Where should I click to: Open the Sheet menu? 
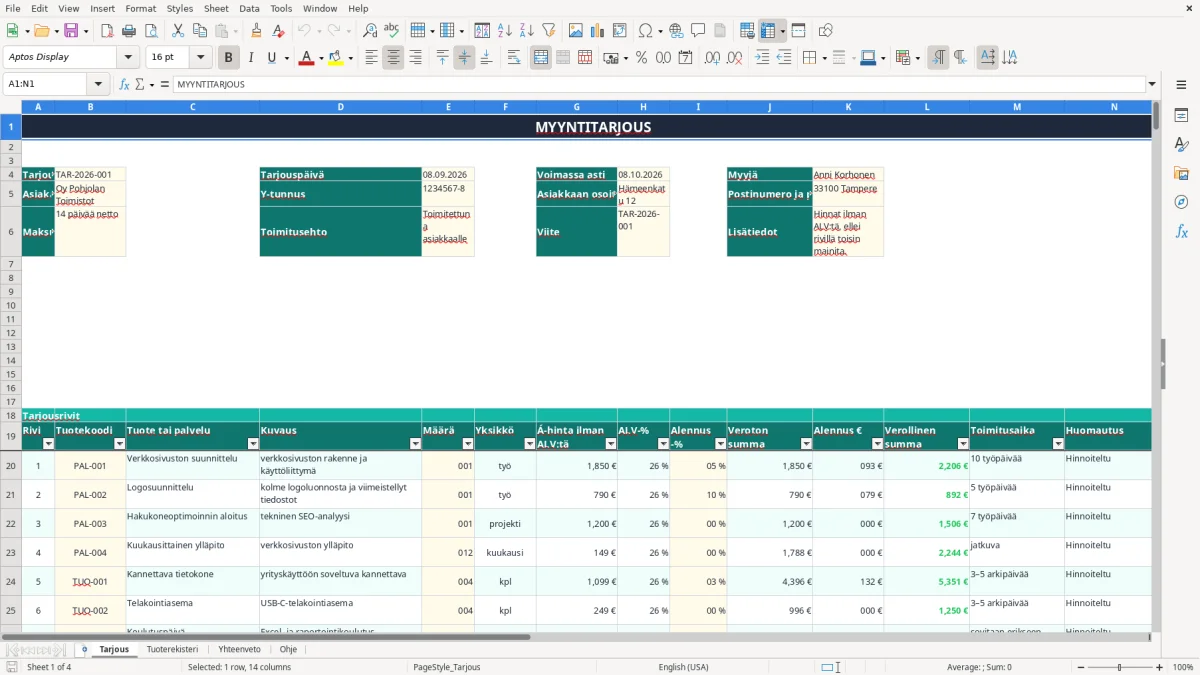point(216,8)
